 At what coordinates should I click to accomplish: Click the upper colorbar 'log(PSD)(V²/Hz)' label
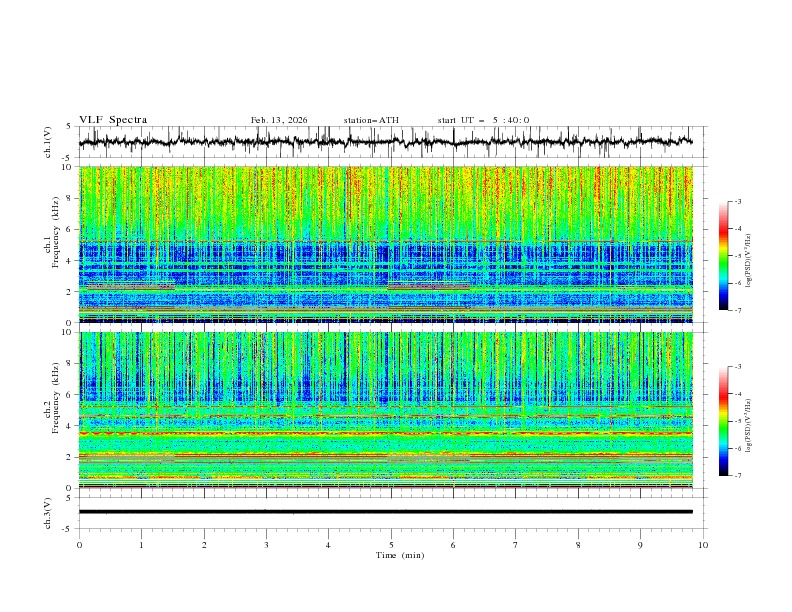click(x=749, y=261)
